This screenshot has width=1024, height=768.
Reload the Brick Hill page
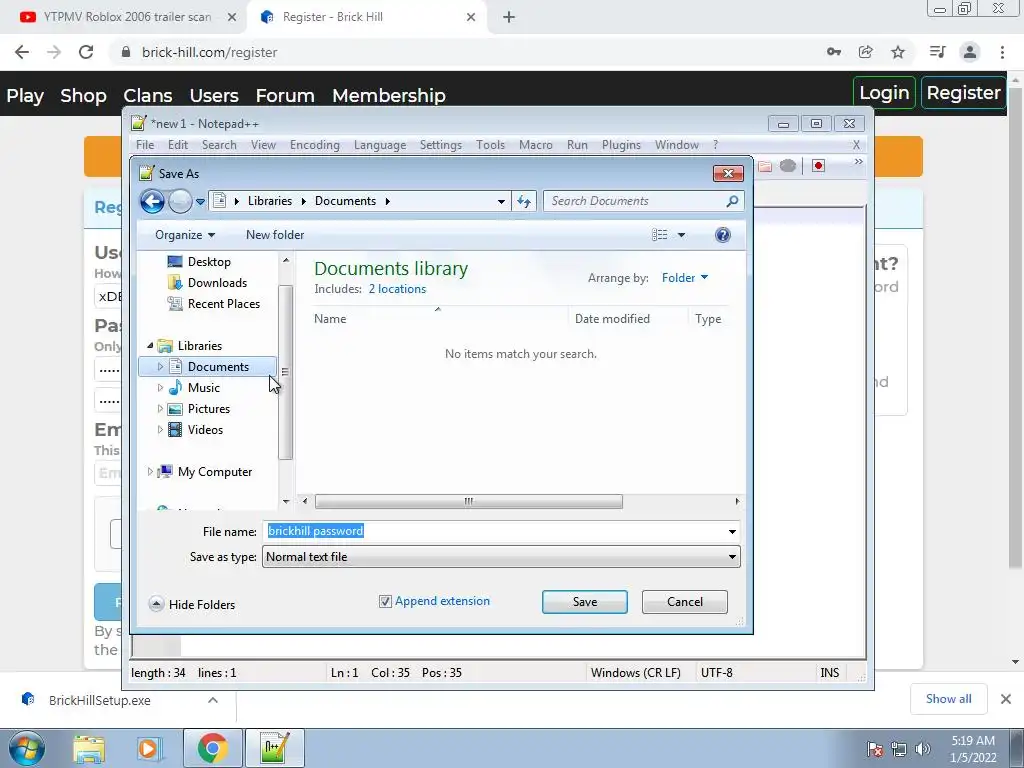click(86, 52)
